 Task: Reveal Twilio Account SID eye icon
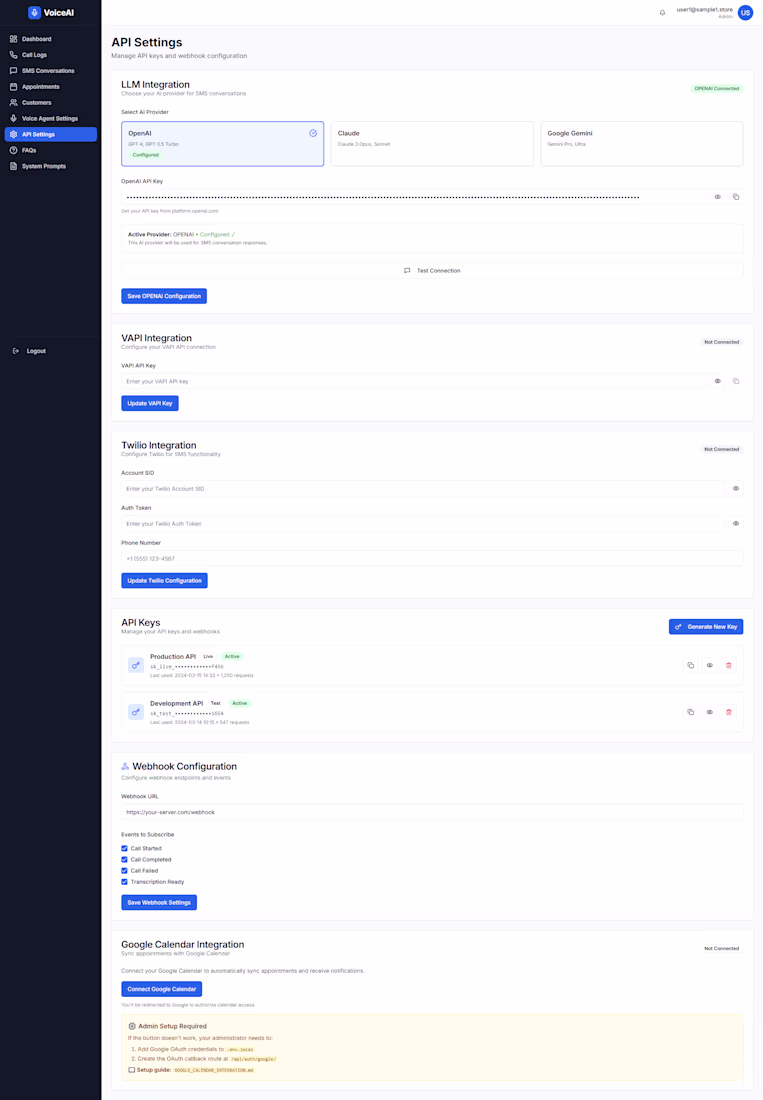pyautogui.click(x=736, y=489)
